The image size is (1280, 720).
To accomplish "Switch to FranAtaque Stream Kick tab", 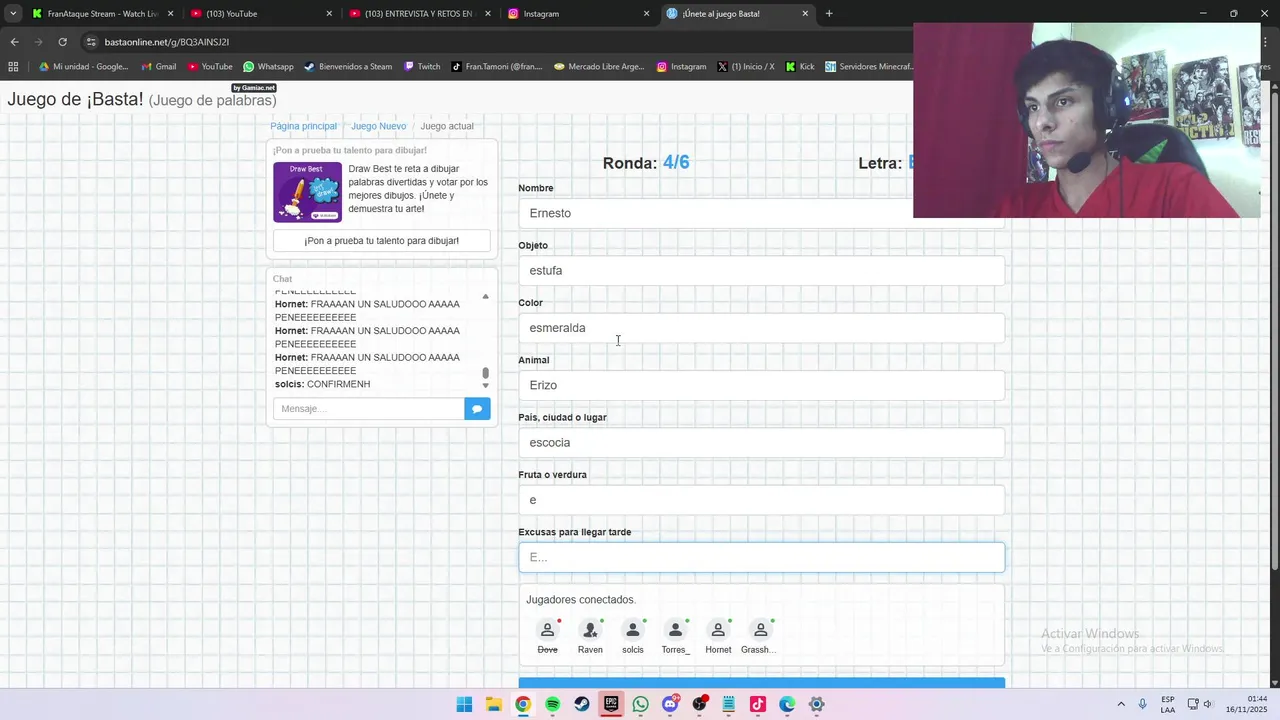I will tap(103, 14).
